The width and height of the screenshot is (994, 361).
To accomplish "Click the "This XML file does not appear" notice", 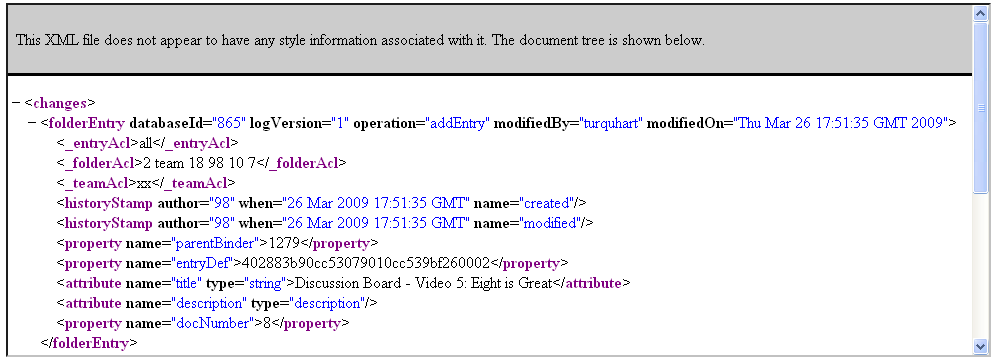I will point(360,41).
